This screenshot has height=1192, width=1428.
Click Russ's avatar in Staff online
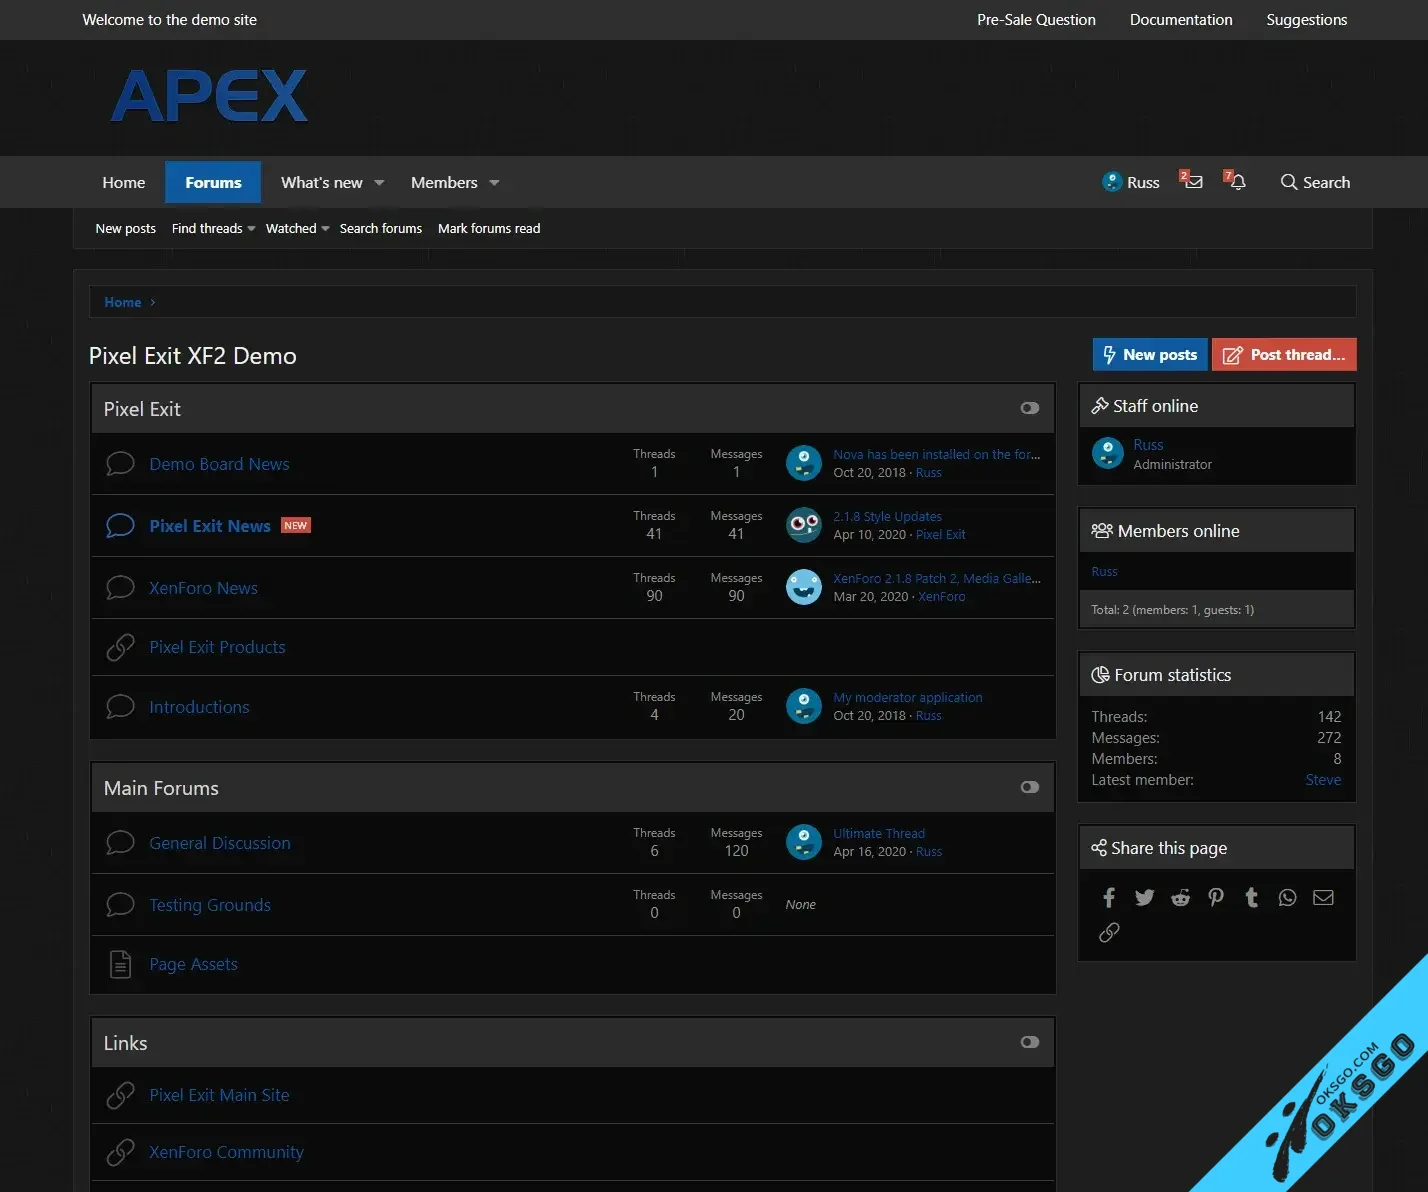pyautogui.click(x=1107, y=453)
